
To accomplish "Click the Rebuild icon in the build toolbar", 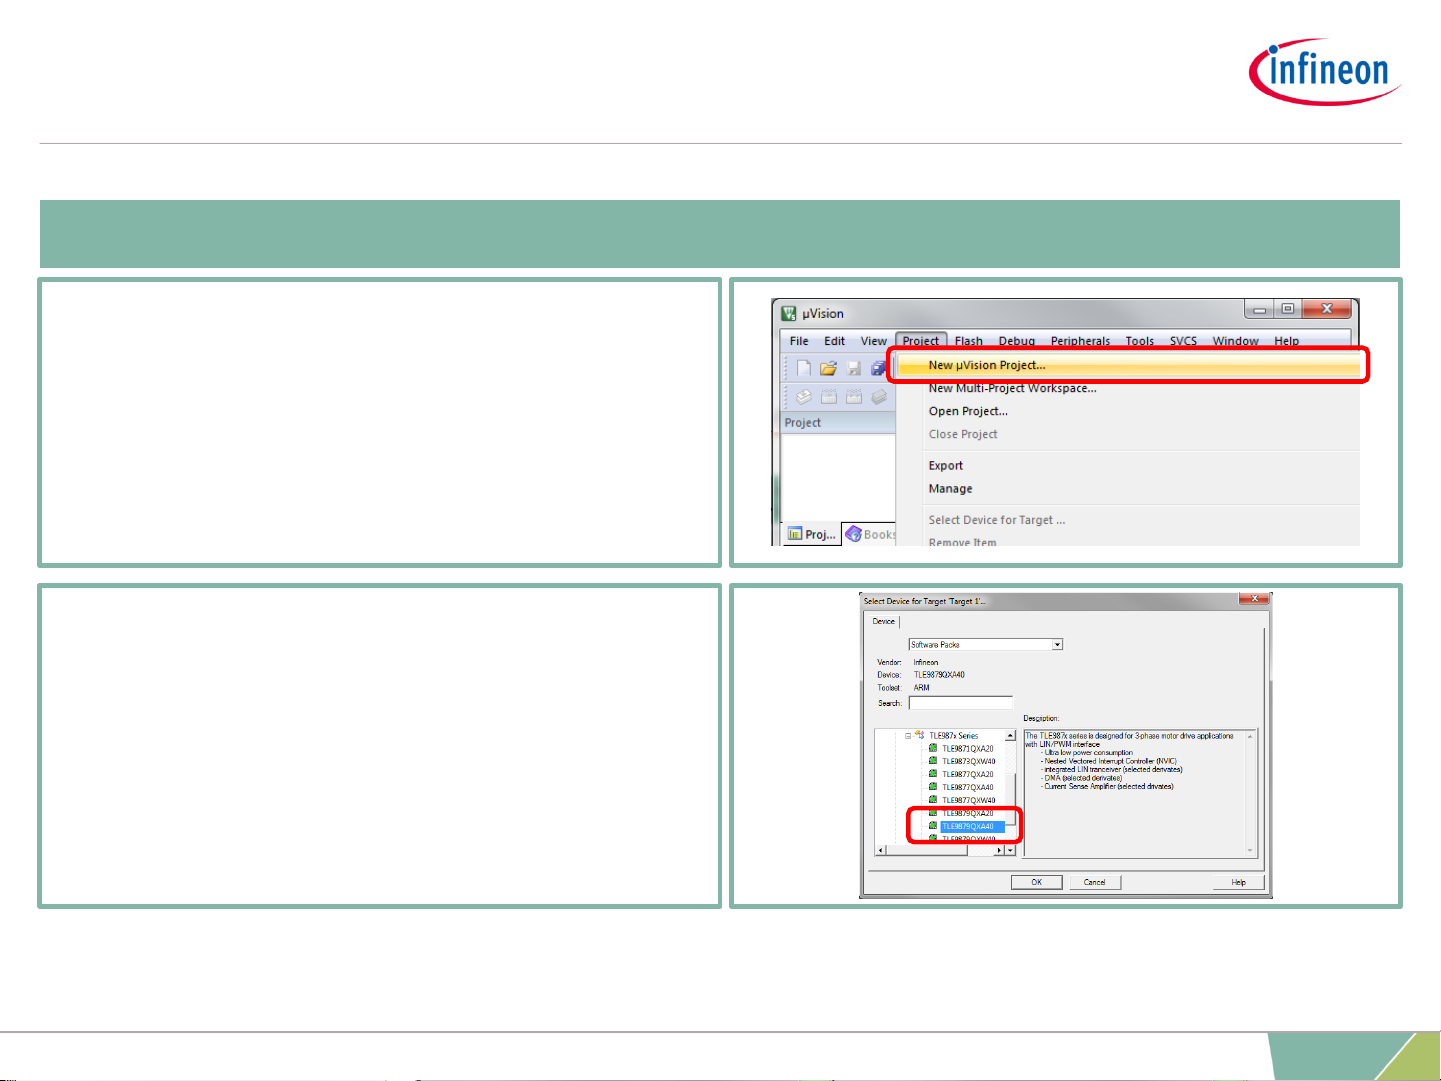I will click(x=854, y=397).
